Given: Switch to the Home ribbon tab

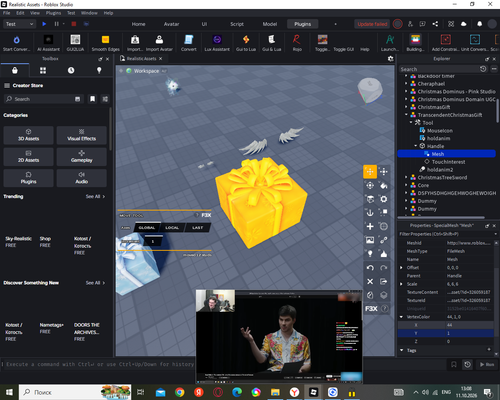Looking at the screenshot, I should pyautogui.click(x=138, y=24).
